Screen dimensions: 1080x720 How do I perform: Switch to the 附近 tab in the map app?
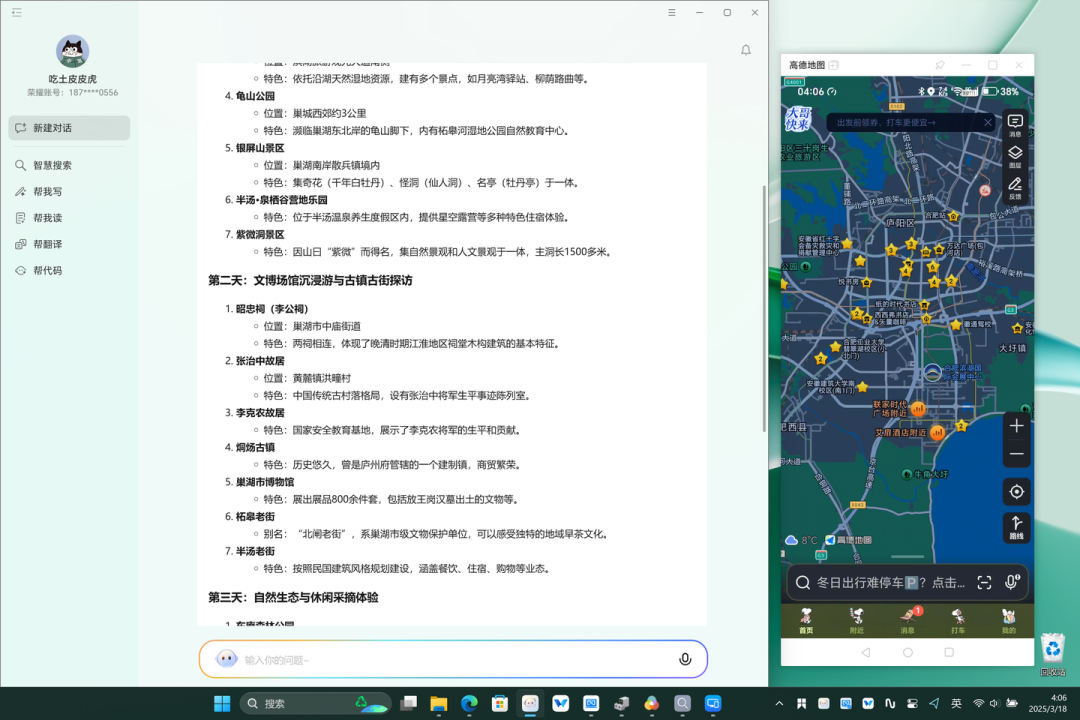coord(856,621)
